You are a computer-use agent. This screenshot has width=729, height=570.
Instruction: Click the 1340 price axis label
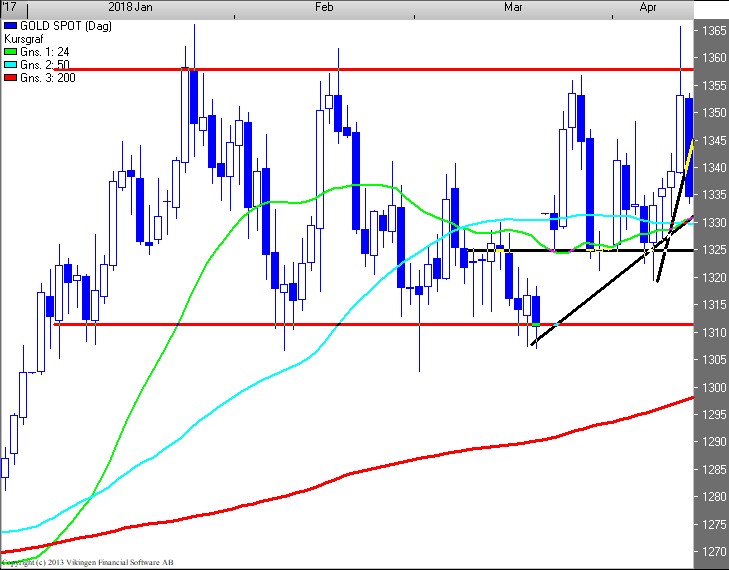pos(714,167)
